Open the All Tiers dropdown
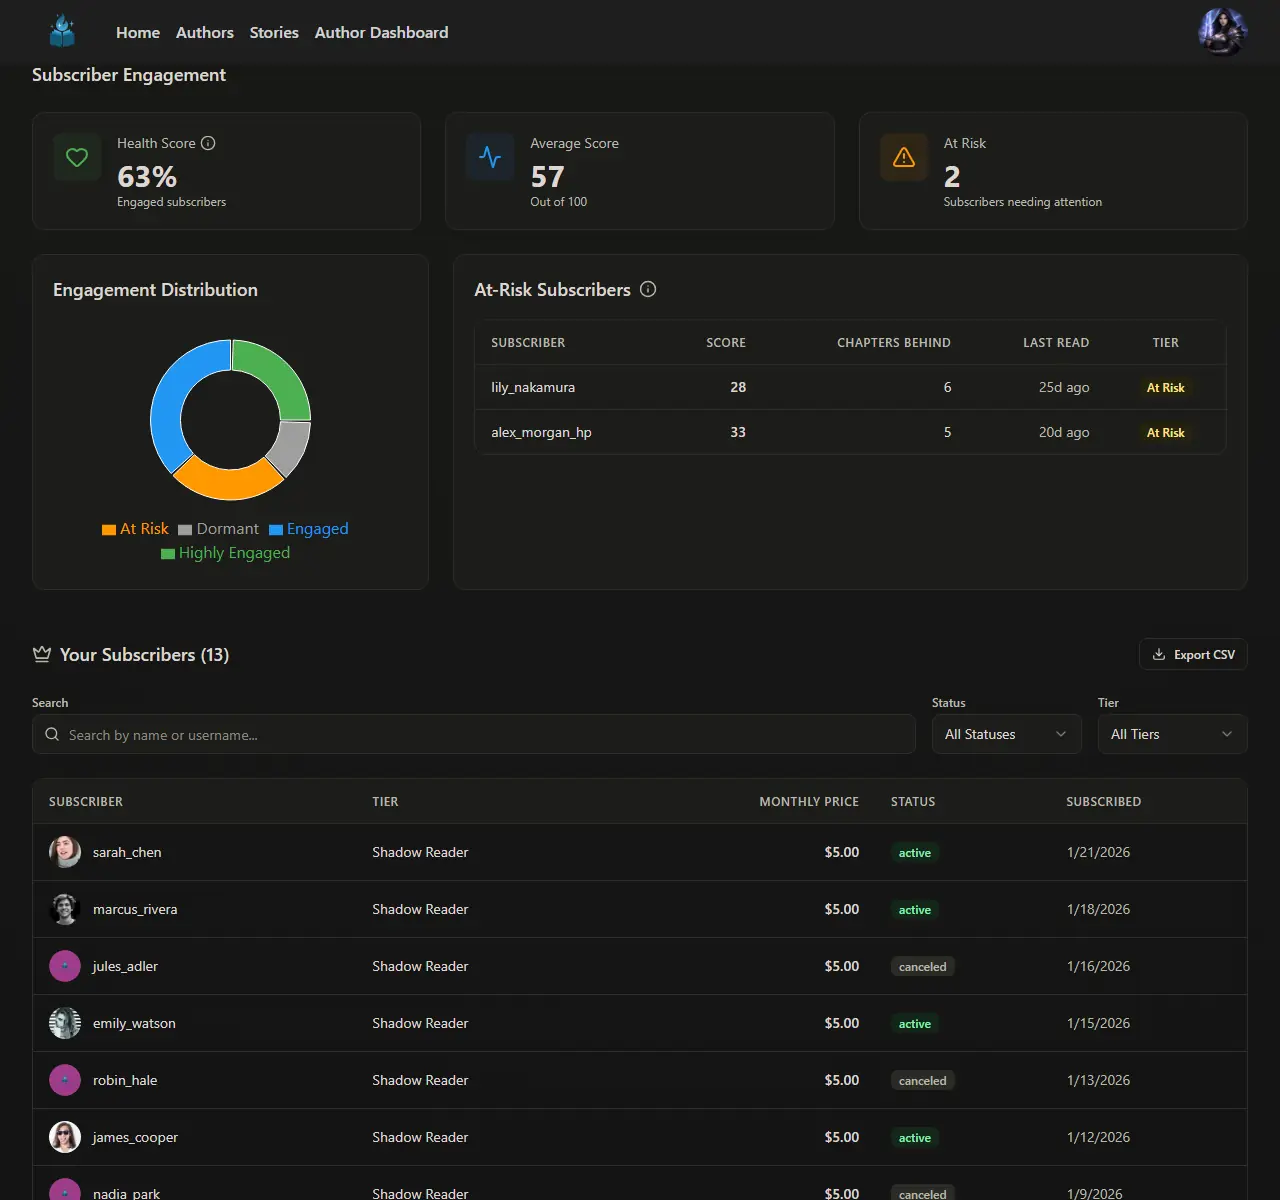 [1171, 734]
